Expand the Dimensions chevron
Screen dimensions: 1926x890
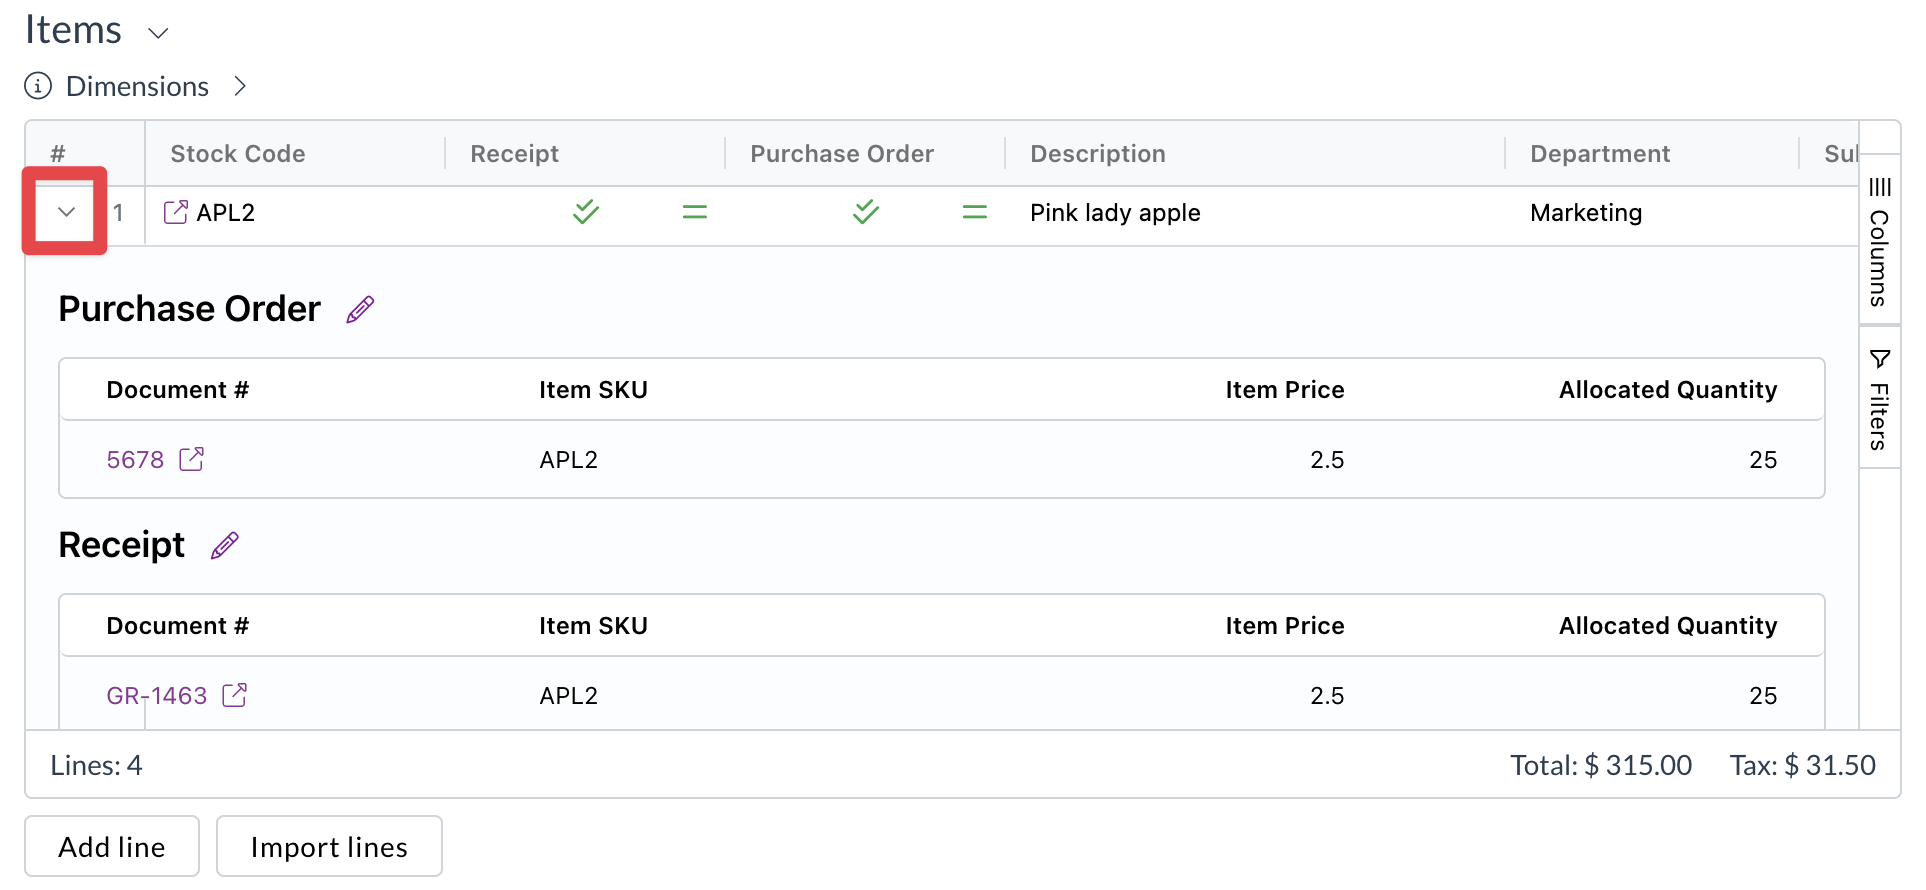tap(240, 86)
